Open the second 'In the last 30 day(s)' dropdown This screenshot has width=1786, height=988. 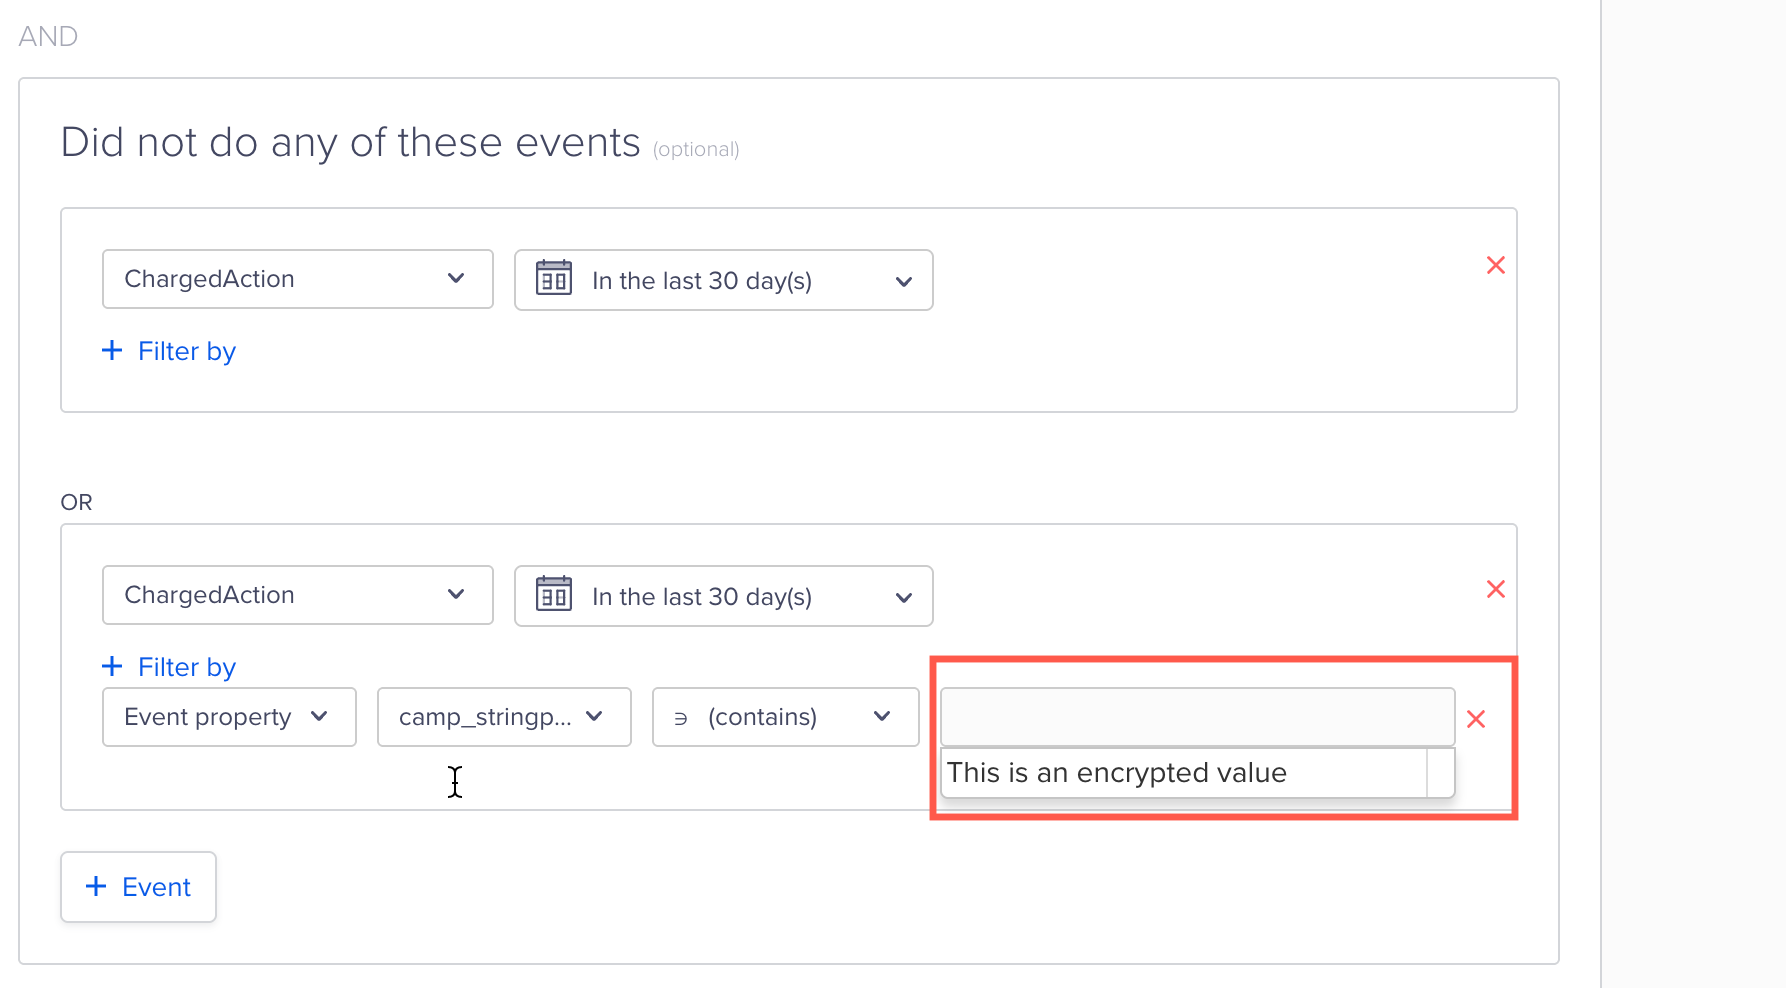click(723, 595)
